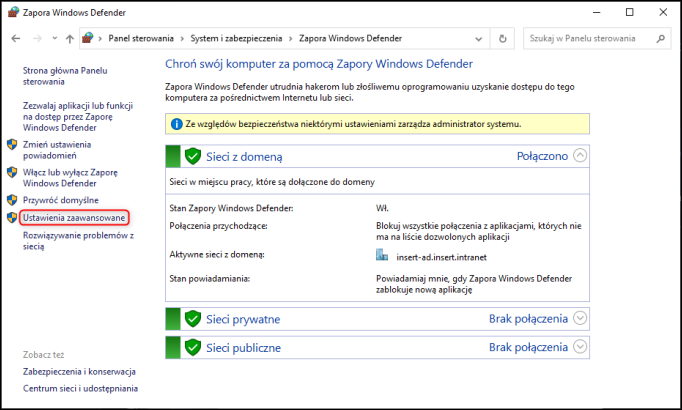The height and width of the screenshot is (410, 682).
Task: Click the shield icon next to 'Zmień ustawienia powiadomień'
Action: pyautogui.click(x=12, y=144)
